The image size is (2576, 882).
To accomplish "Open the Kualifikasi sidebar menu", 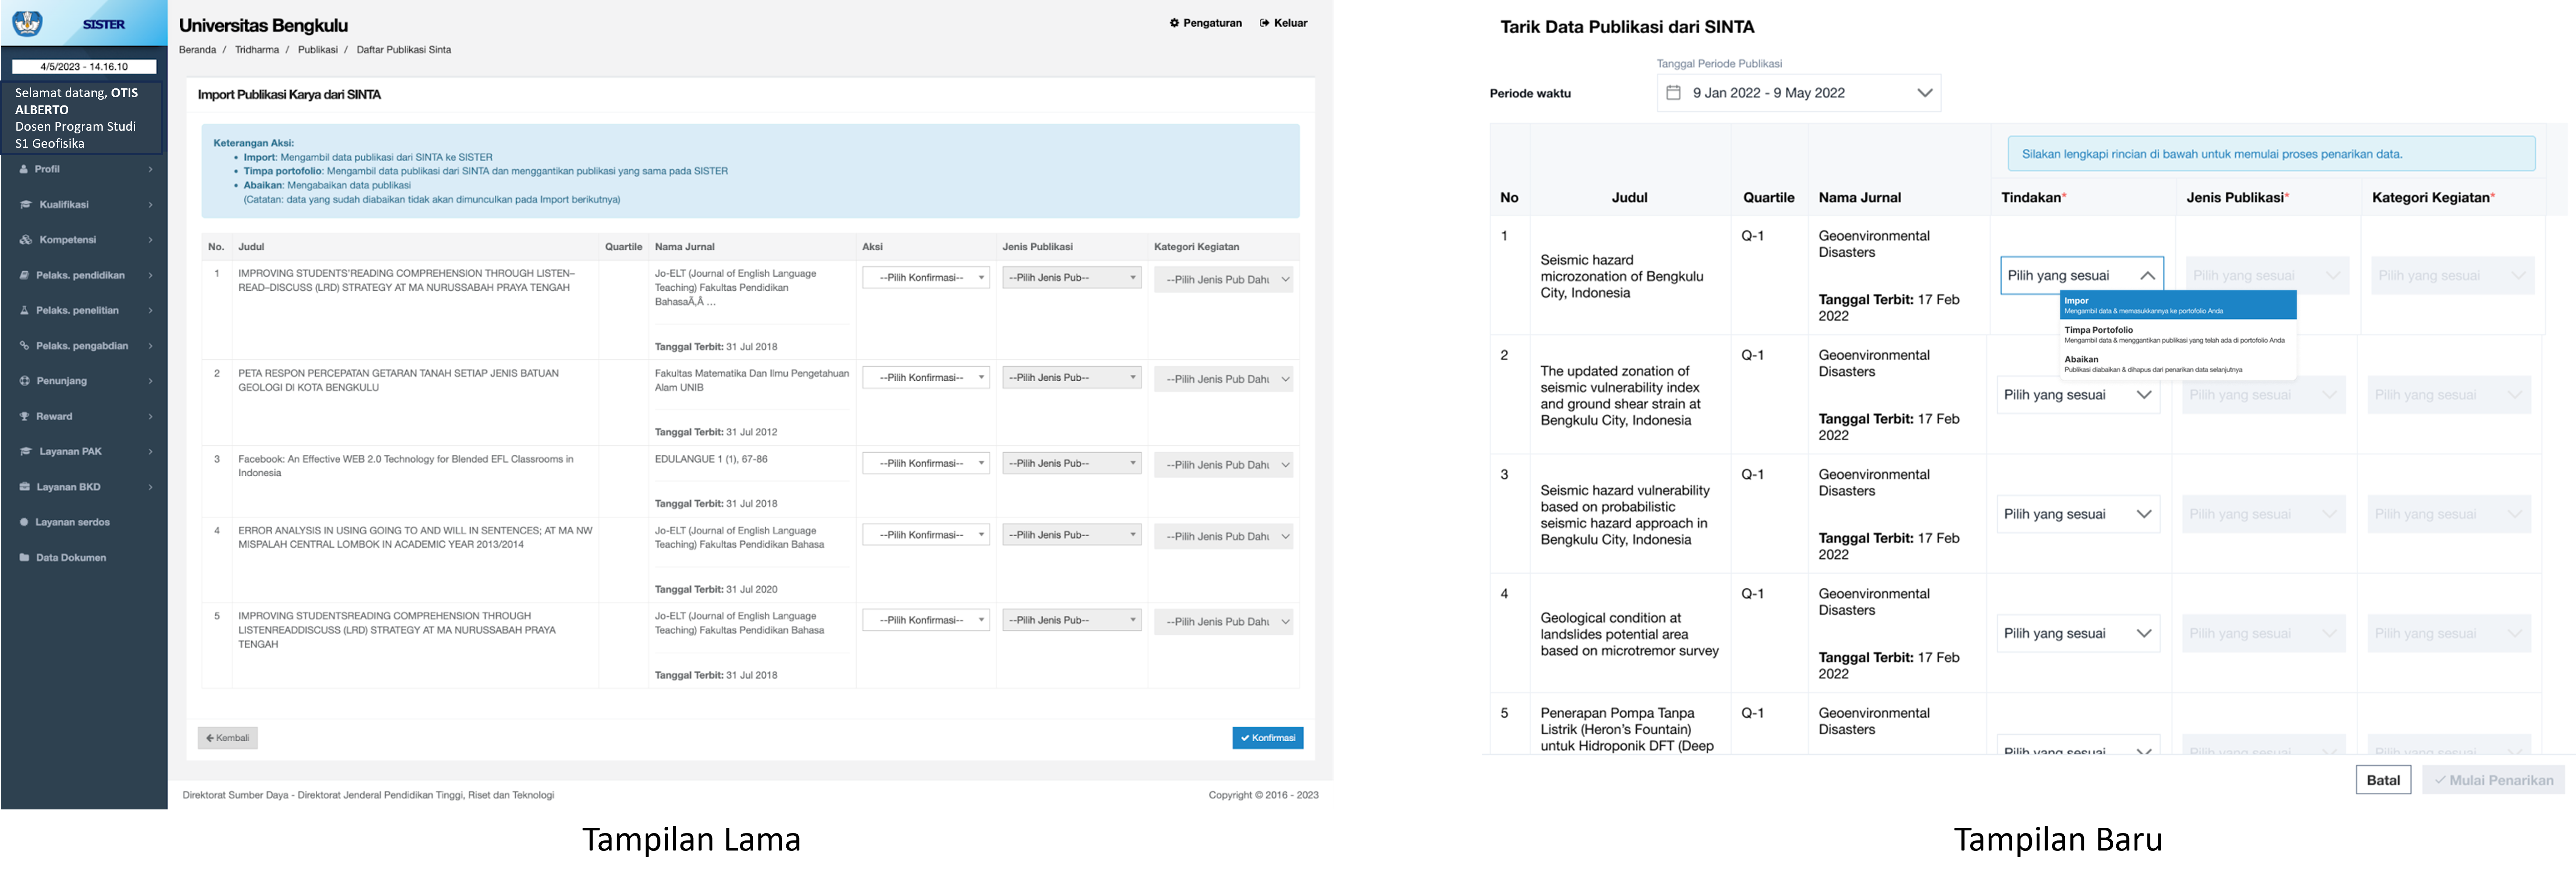I will point(84,204).
